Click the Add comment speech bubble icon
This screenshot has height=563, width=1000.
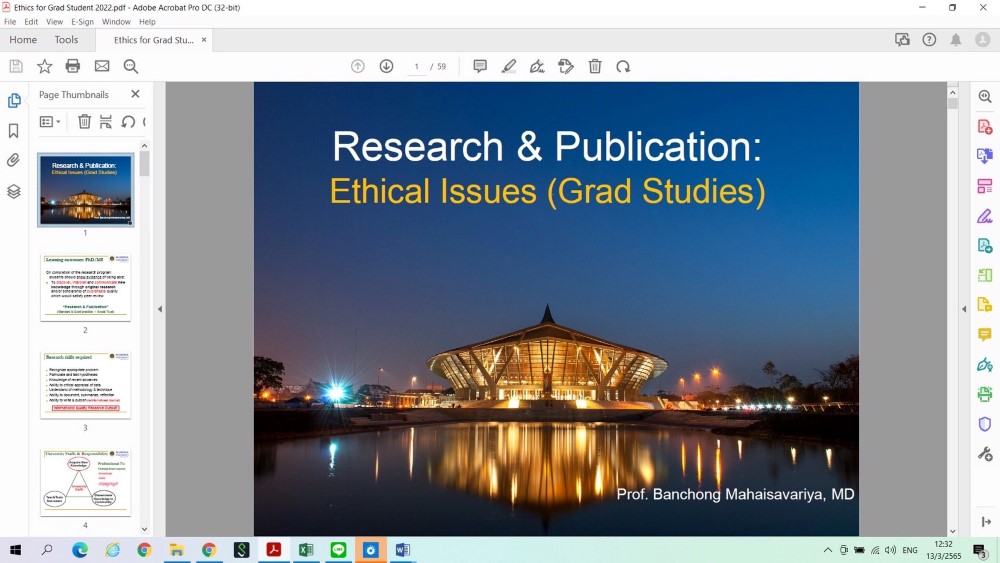click(480, 66)
